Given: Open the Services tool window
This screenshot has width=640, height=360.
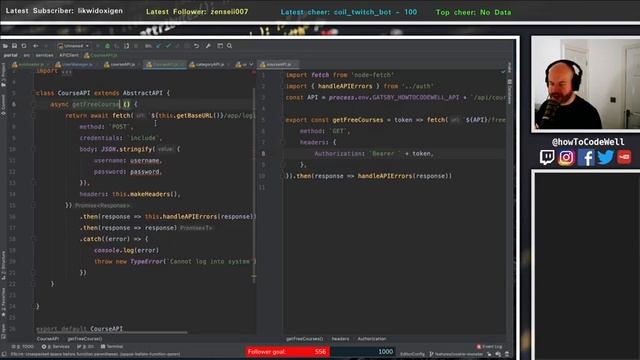Looking at the screenshot, I should (x=56, y=347).
